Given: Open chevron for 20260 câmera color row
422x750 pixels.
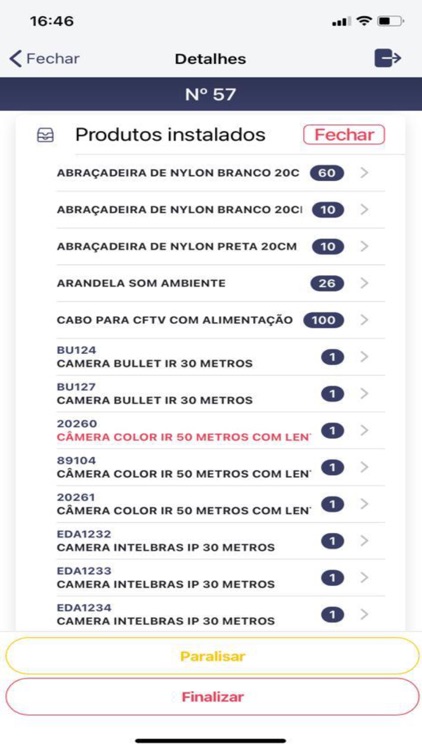Looking at the screenshot, I should click(365, 430).
